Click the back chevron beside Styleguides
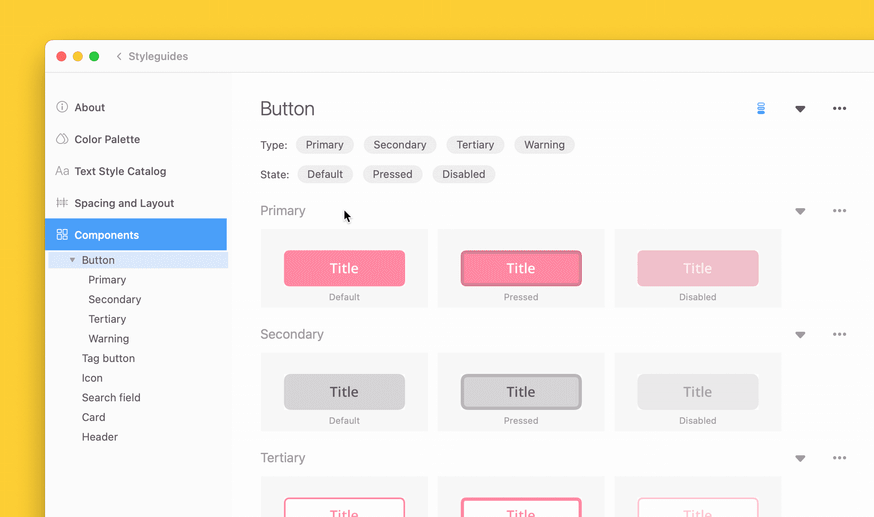874x517 pixels. coord(119,56)
